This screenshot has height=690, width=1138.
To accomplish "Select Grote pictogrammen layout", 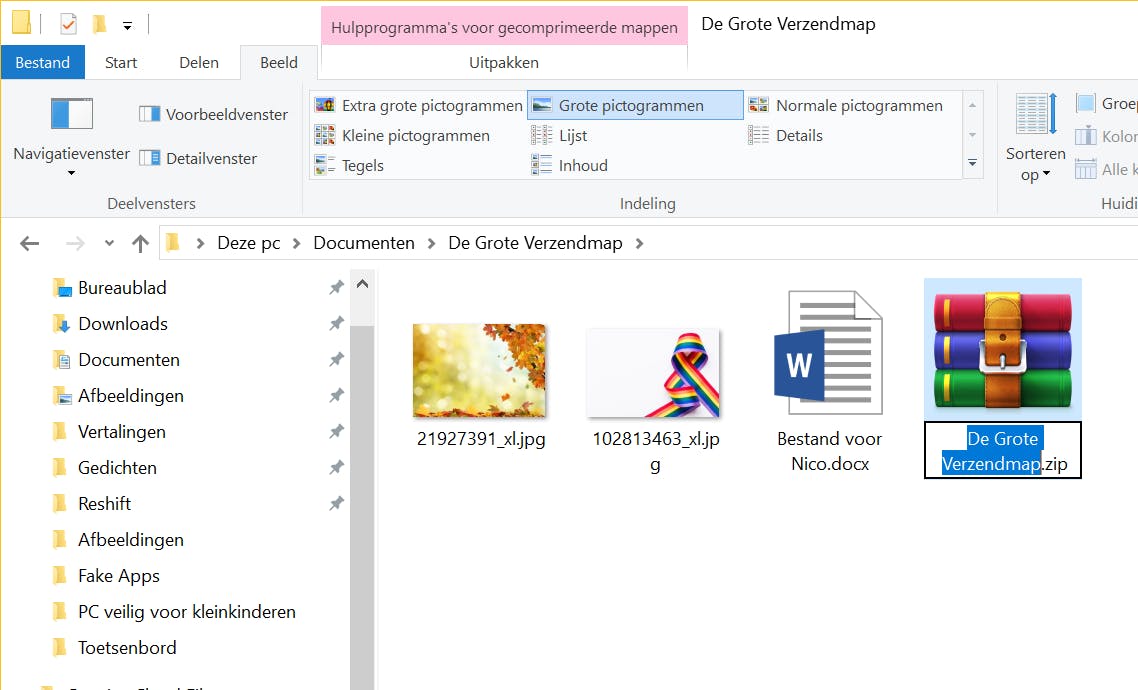I will (635, 106).
